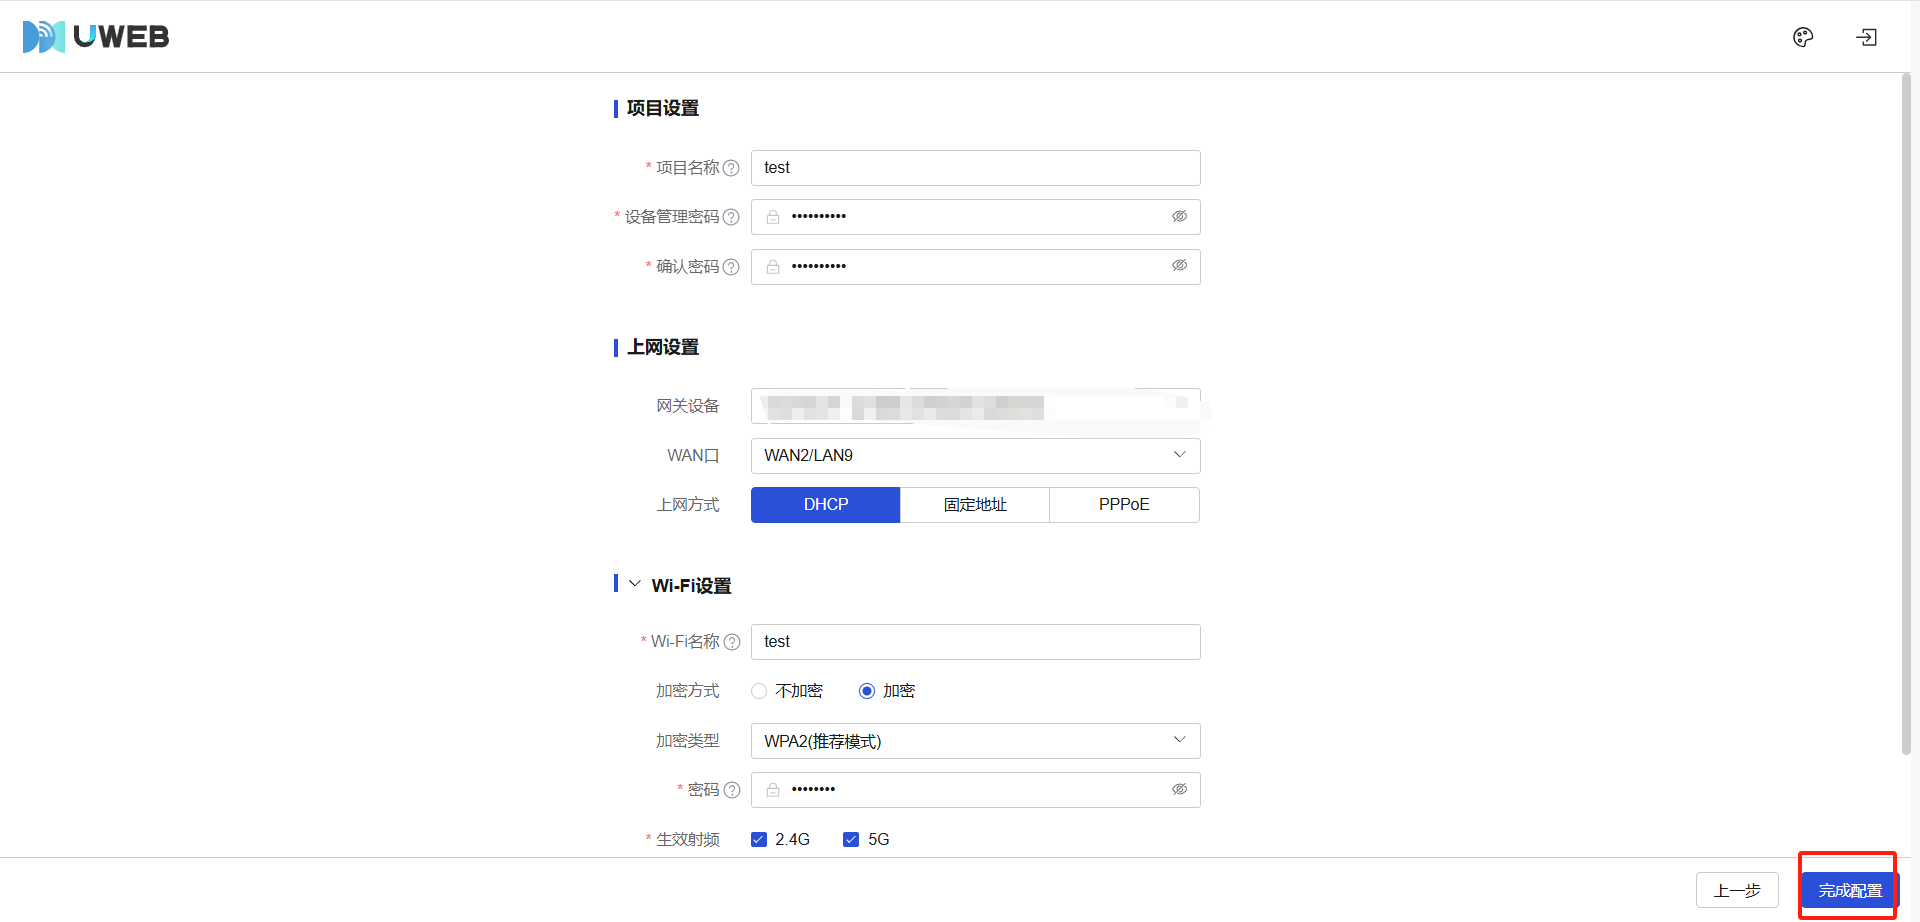Uncheck the 5G radio band checkbox
This screenshot has width=1920, height=922.
tap(851, 839)
